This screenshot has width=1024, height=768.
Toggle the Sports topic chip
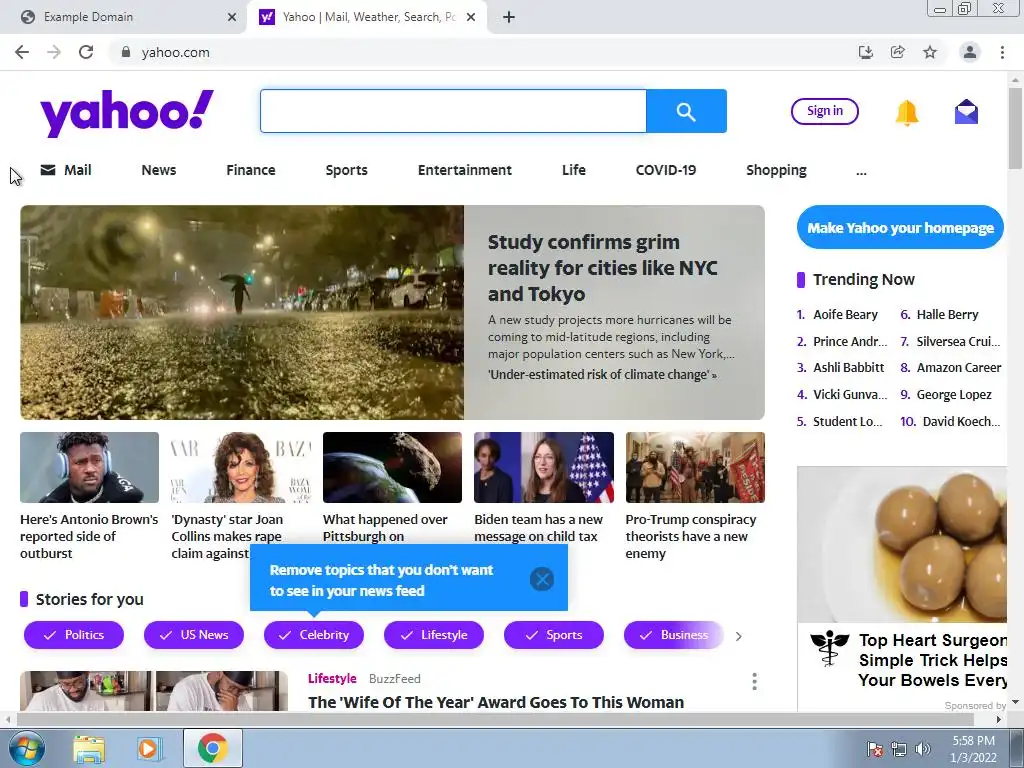pos(554,635)
